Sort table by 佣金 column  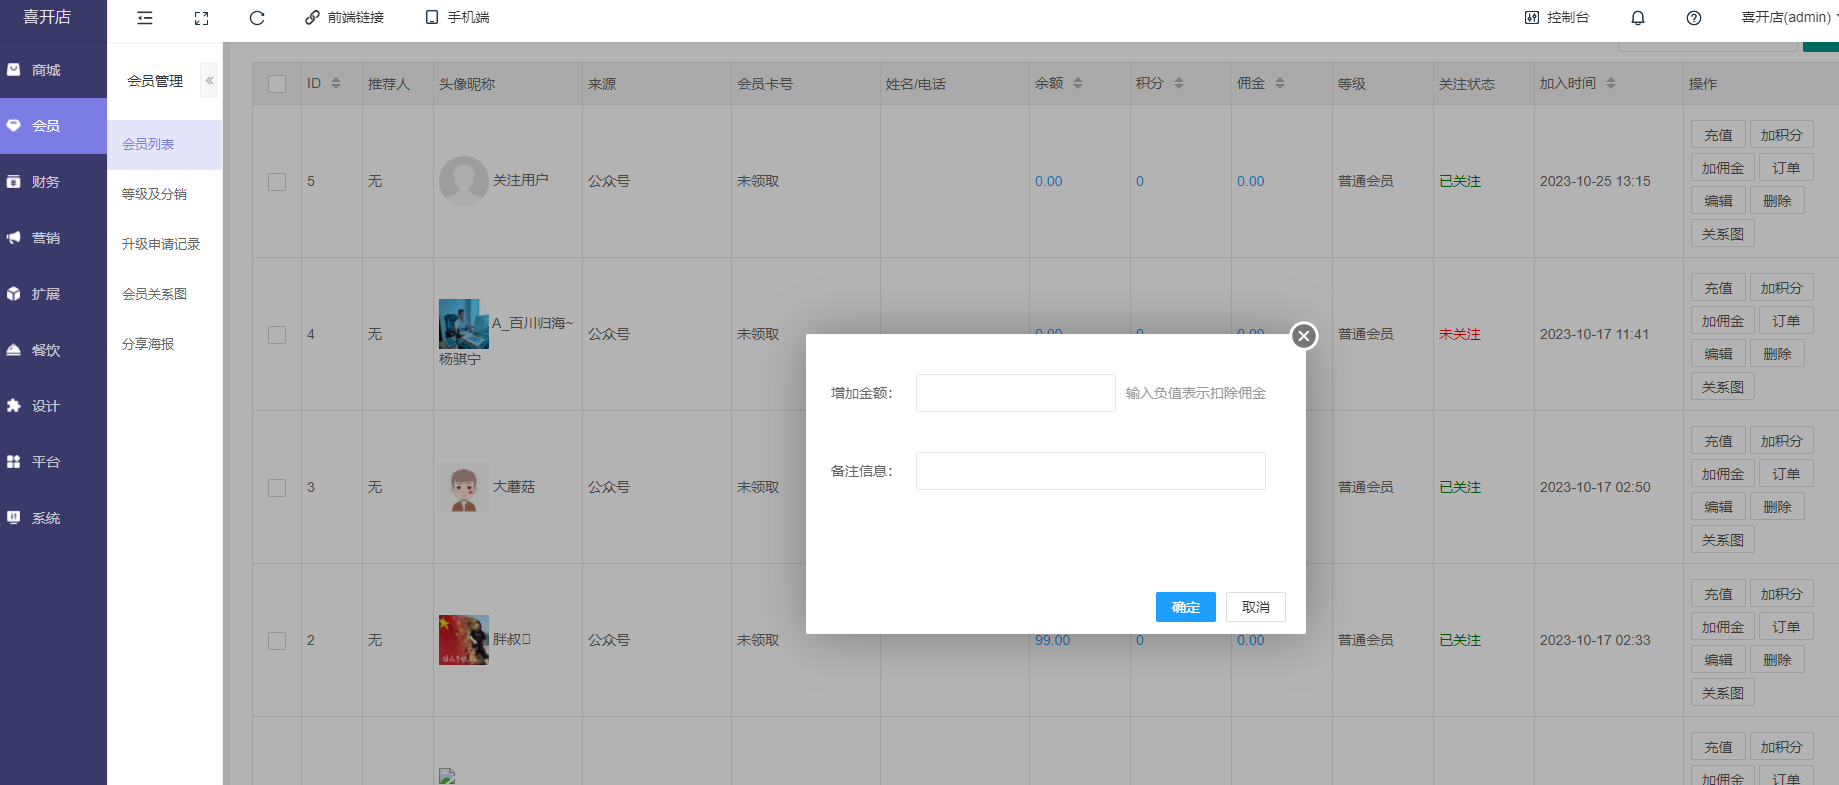[1280, 84]
